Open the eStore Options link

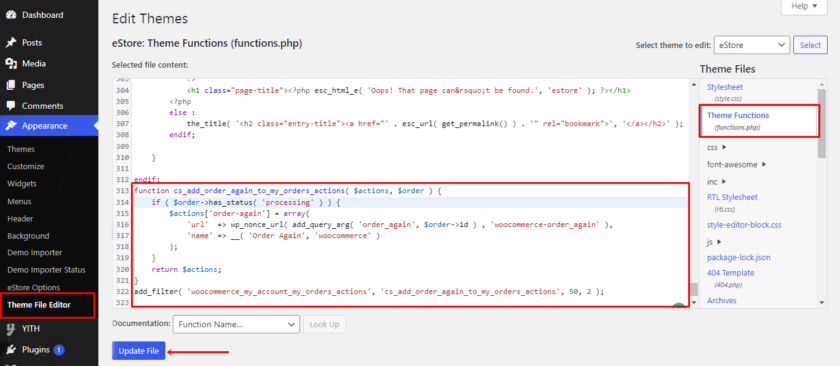33,287
